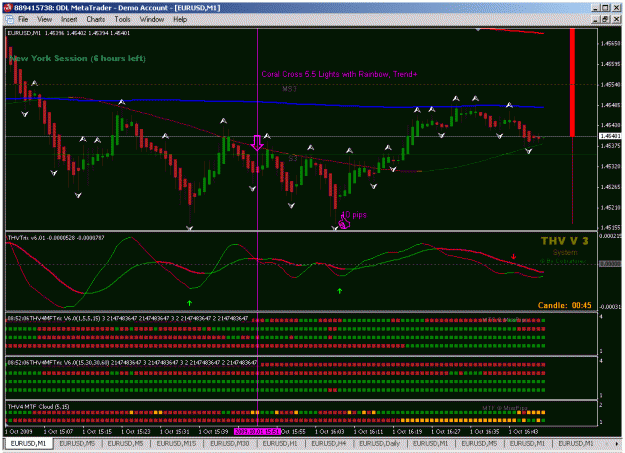This screenshot has width=625, height=453.
Task: Select the blue moving average line
Action: pos(275,102)
